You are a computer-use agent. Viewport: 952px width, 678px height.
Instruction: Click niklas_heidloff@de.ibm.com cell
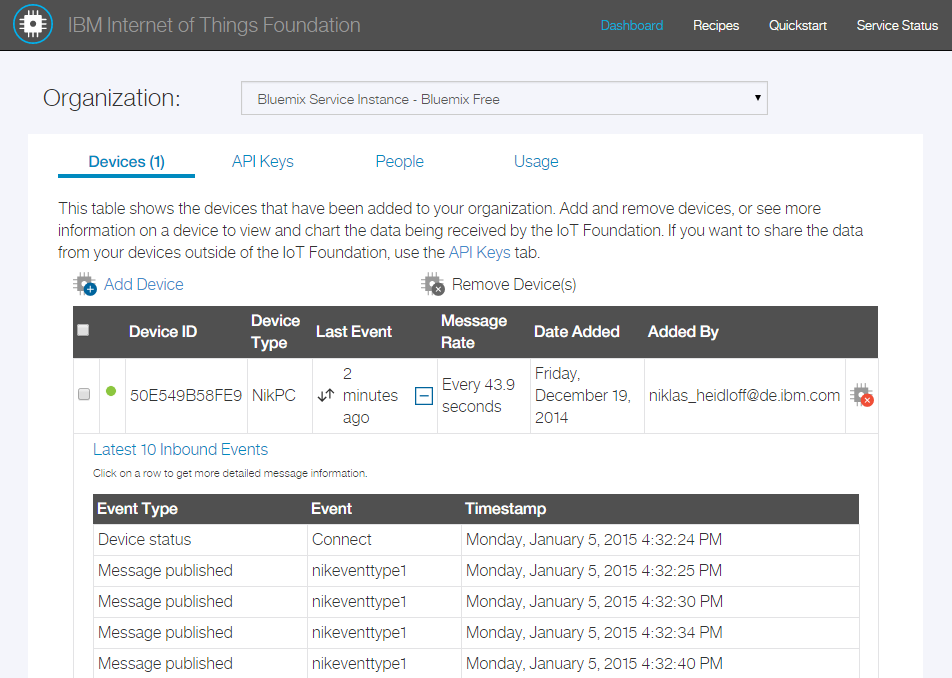coord(744,395)
